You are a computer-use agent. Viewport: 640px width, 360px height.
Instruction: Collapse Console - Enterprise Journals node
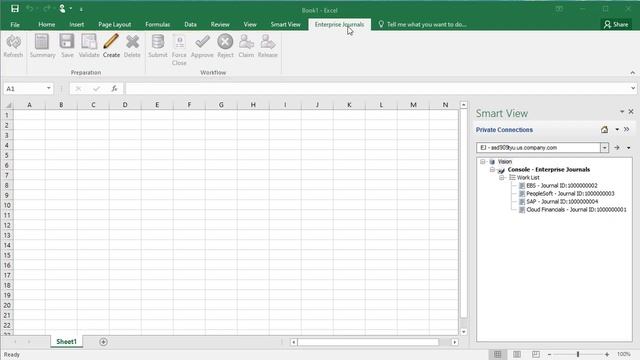click(x=492, y=169)
